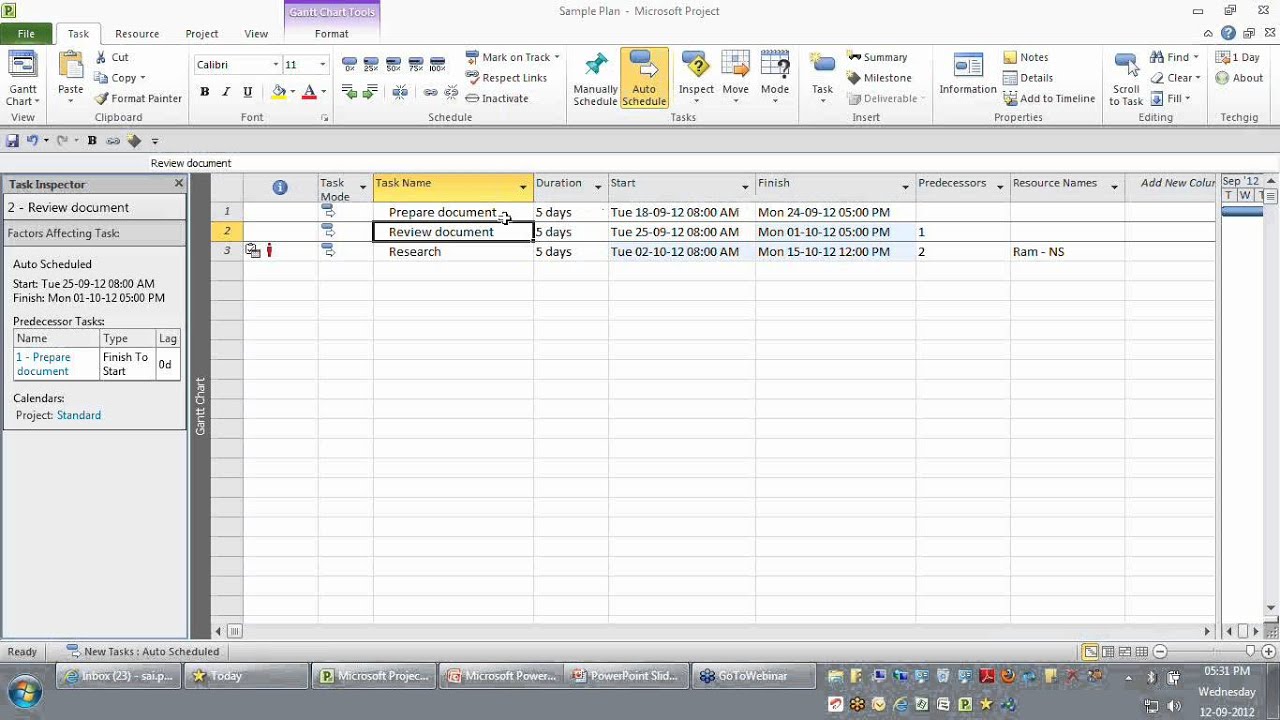
Task: Outdent the selected task
Action: pyautogui.click(x=349, y=92)
